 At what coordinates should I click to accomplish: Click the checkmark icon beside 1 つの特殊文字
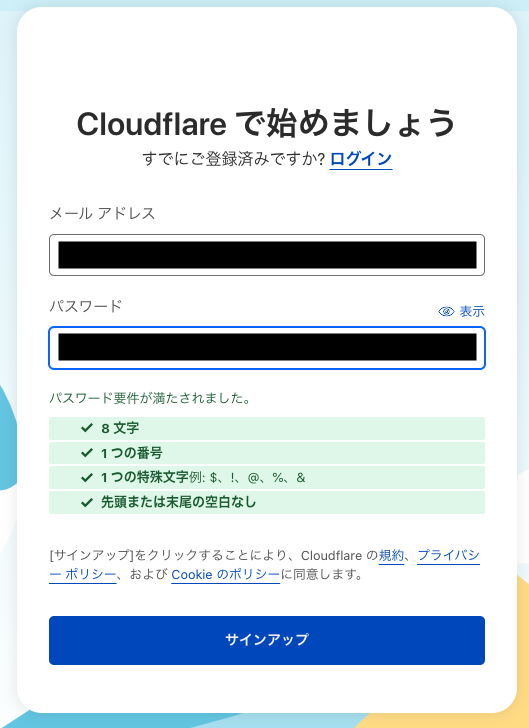pyautogui.click(x=87, y=477)
